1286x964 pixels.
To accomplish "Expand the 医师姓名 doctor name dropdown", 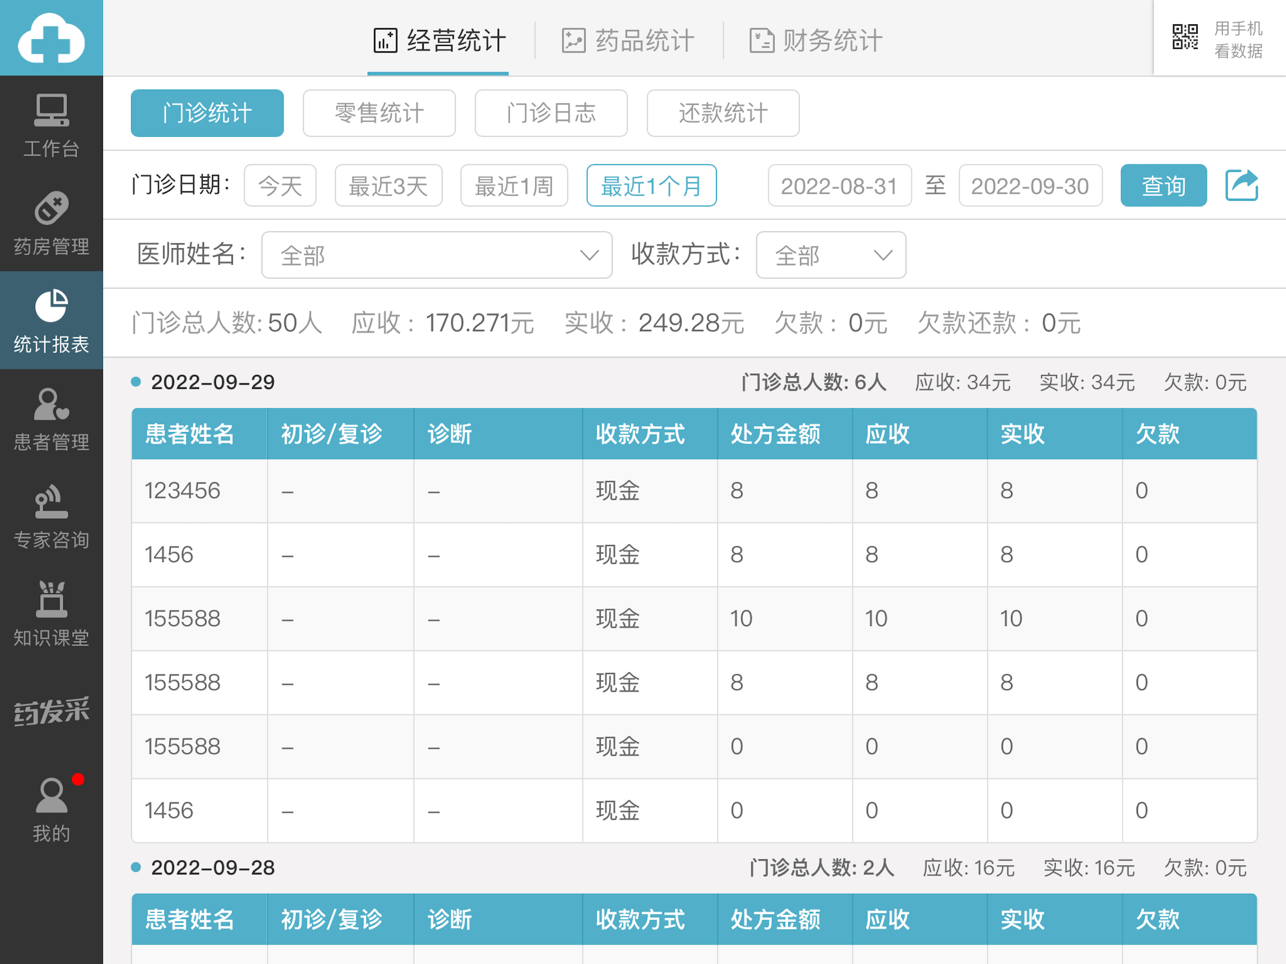I will click(x=436, y=256).
